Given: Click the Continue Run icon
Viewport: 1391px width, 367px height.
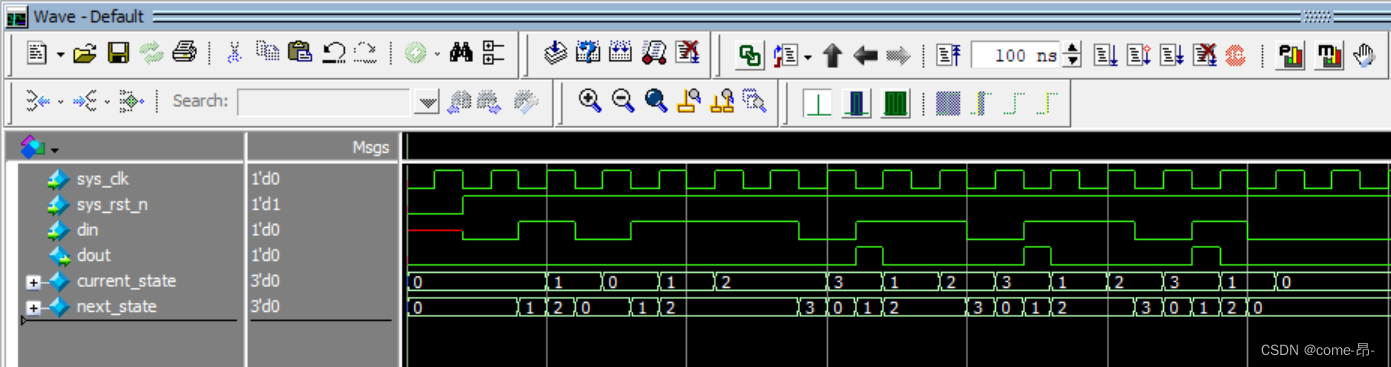Looking at the screenshot, I should [x=1139, y=55].
